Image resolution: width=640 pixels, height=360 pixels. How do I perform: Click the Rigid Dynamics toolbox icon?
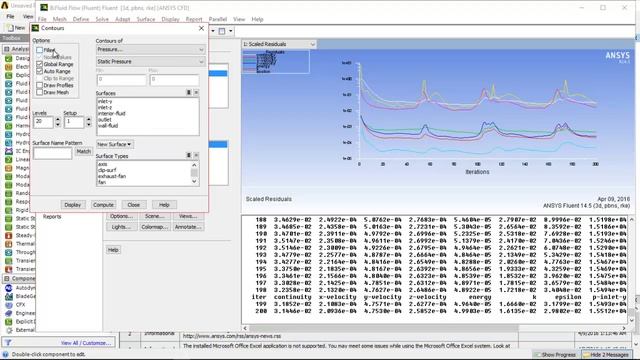[x=8, y=210]
